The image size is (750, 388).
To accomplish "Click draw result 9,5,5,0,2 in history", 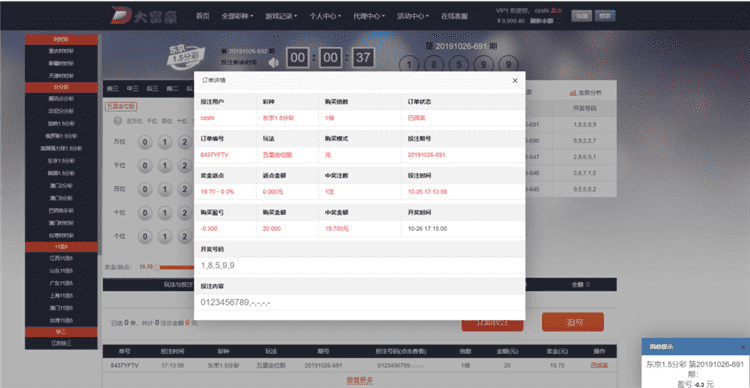I will [585, 189].
